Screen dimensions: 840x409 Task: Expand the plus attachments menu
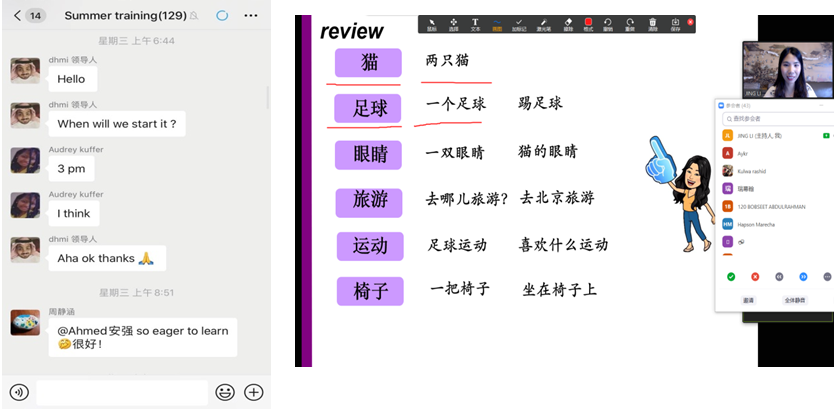[254, 392]
